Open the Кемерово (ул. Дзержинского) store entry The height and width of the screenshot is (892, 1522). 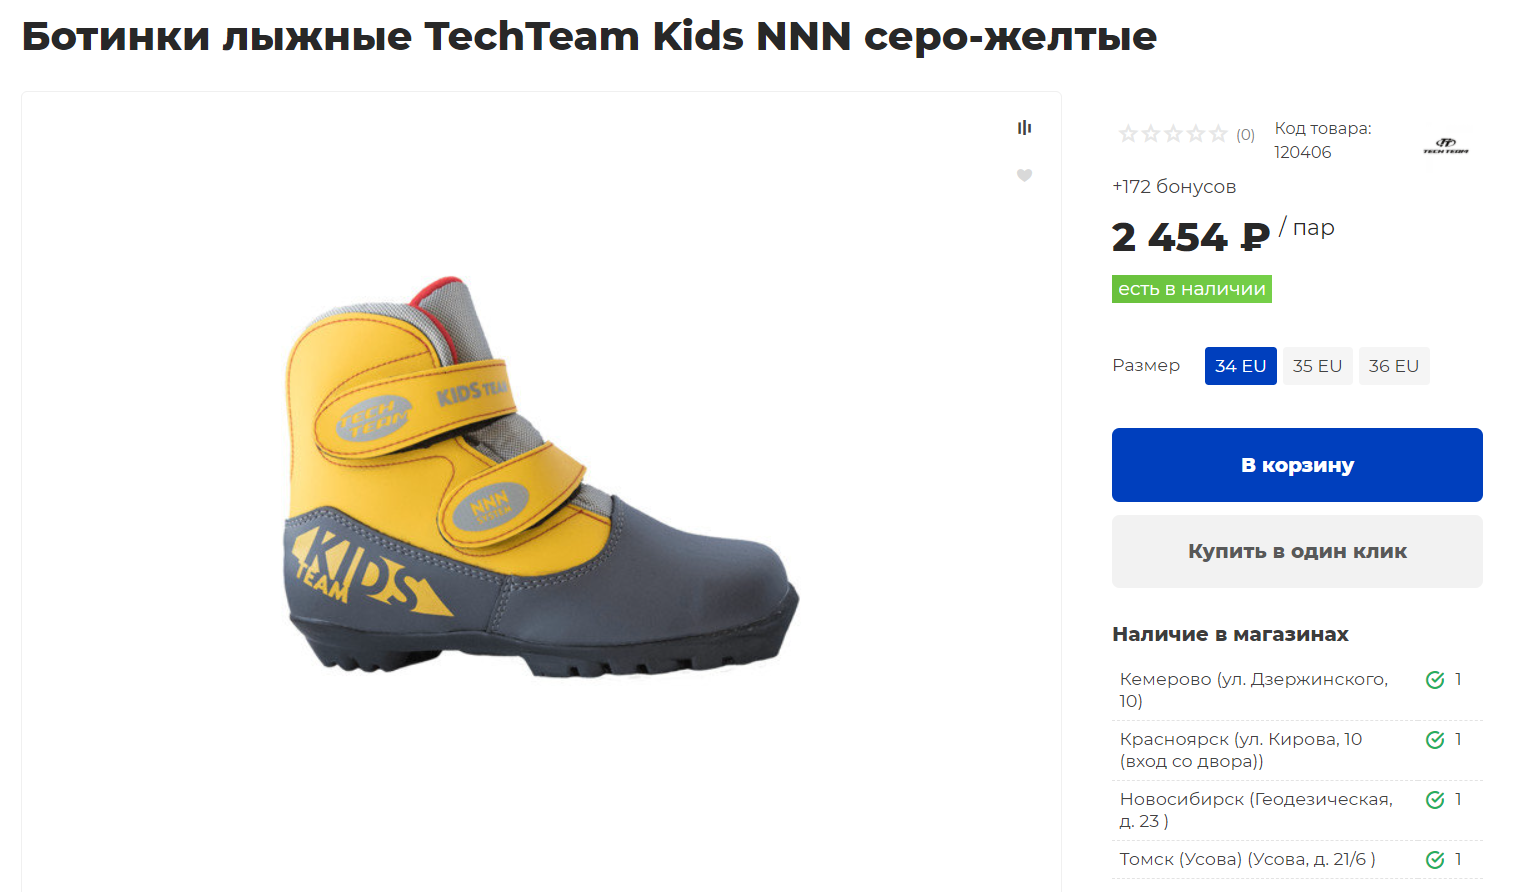[1253, 690]
